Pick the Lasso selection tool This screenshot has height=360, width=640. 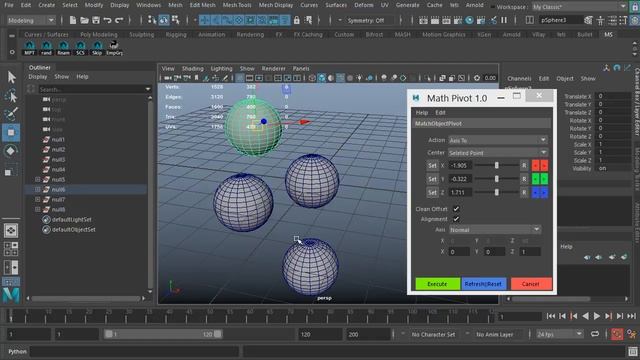pos(11,96)
